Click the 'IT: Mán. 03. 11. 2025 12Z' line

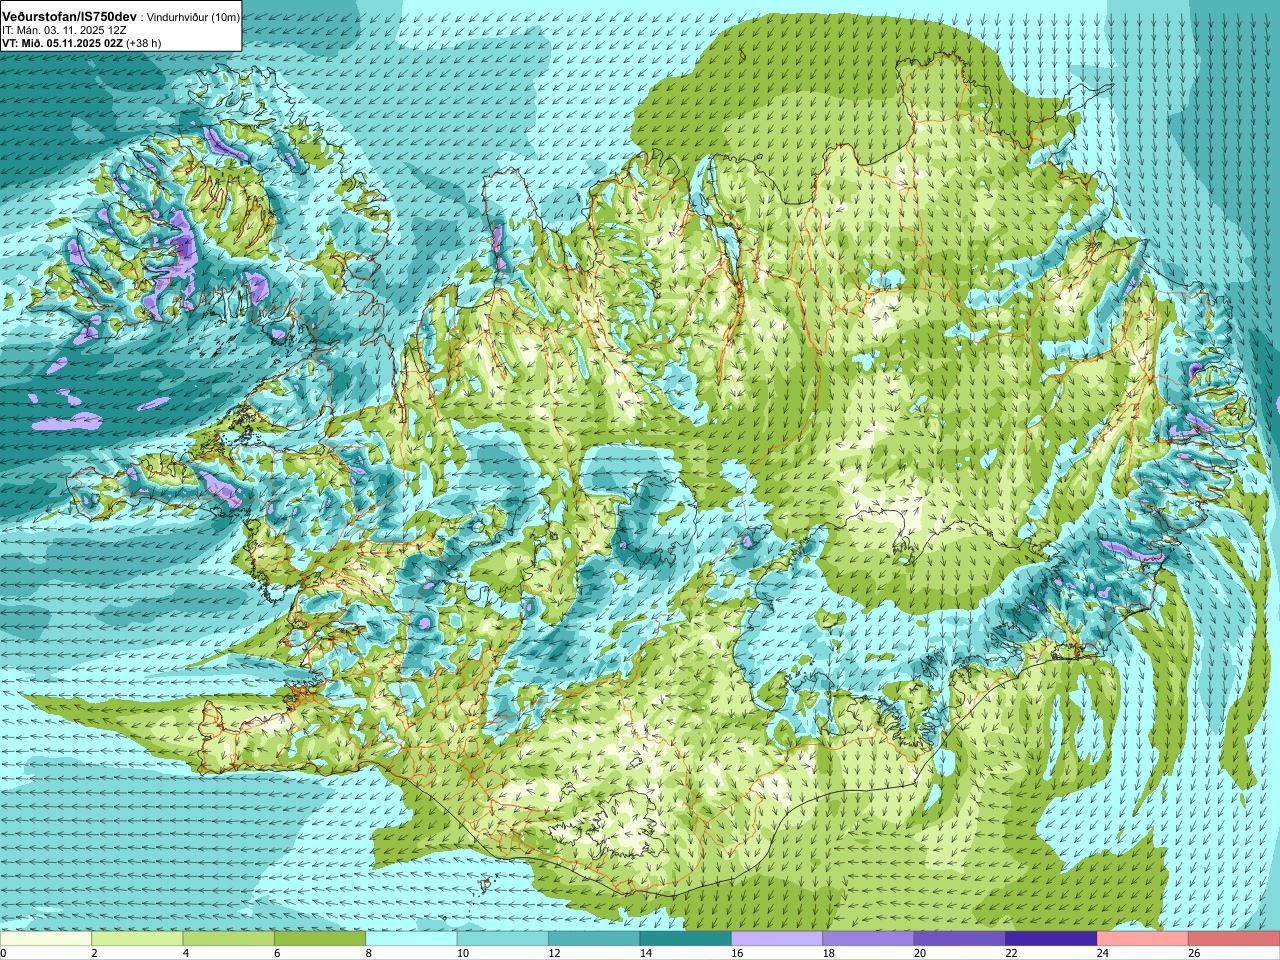click(x=64, y=30)
